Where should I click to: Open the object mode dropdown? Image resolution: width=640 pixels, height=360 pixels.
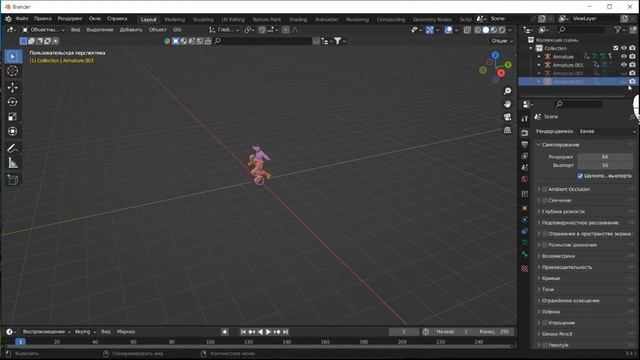(43, 30)
